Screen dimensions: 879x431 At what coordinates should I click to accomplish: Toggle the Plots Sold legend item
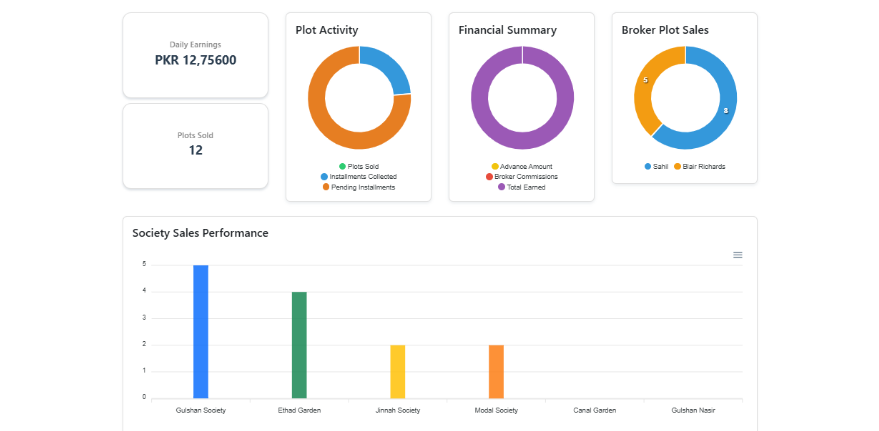[358, 166]
